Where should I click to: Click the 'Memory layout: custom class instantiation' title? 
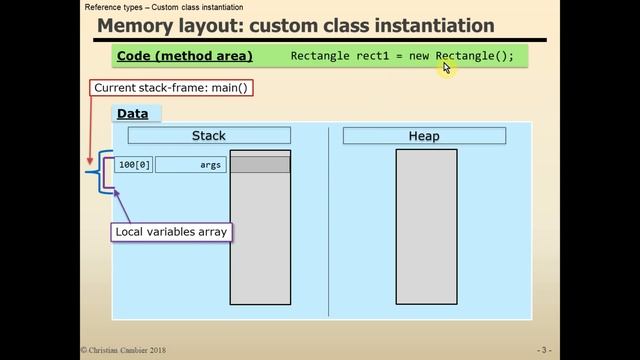(296, 26)
